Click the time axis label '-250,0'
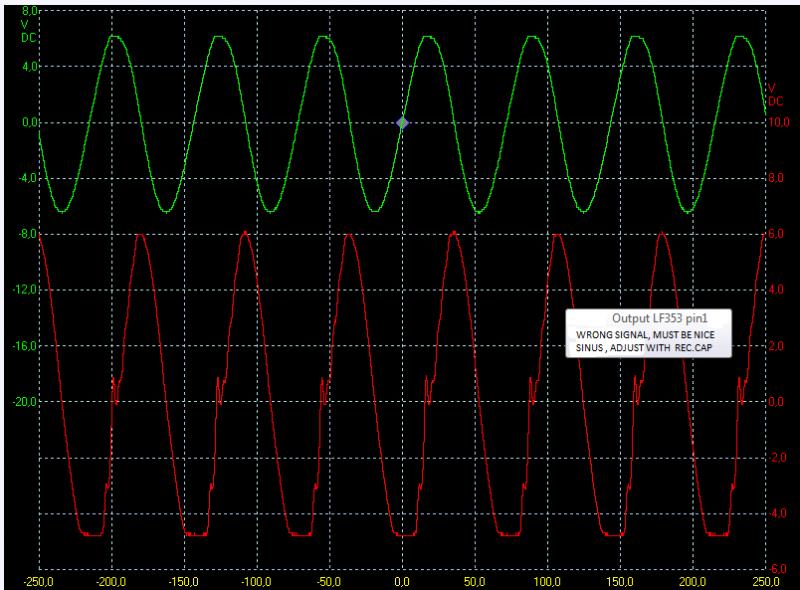 38,582
